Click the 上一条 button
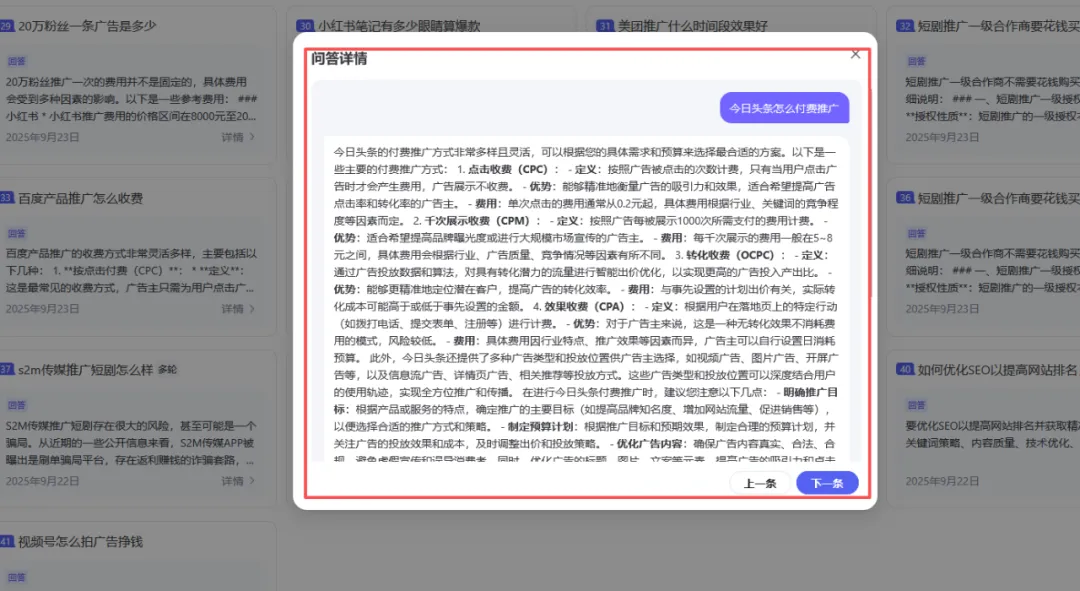This screenshot has width=1080, height=591. [760, 483]
